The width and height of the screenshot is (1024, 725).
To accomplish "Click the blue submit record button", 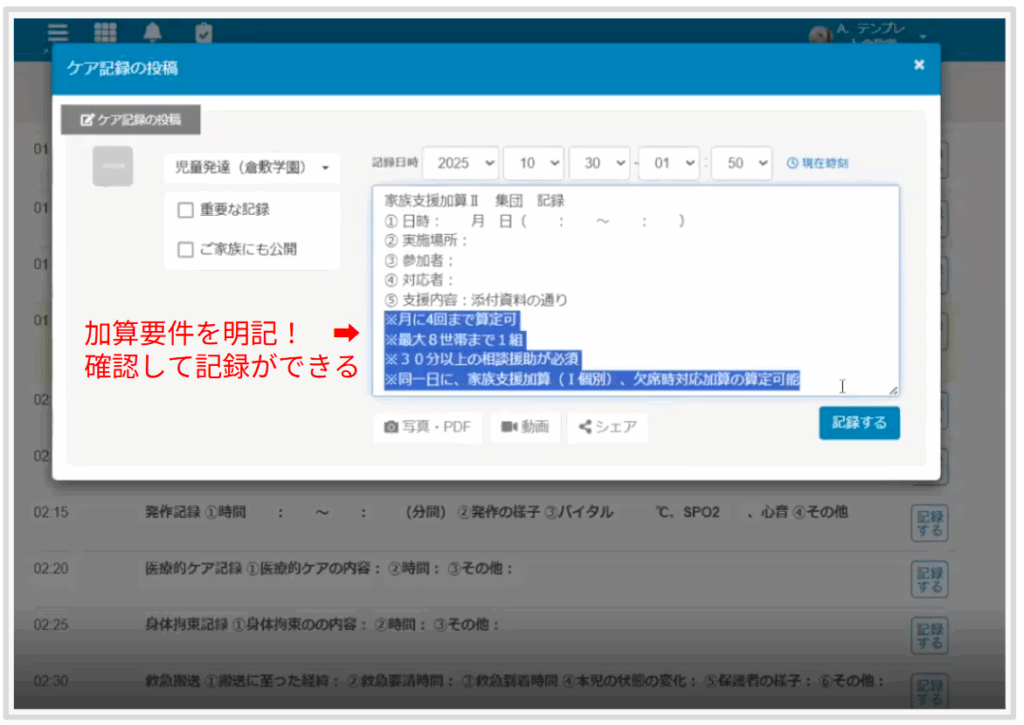I will click(x=859, y=422).
